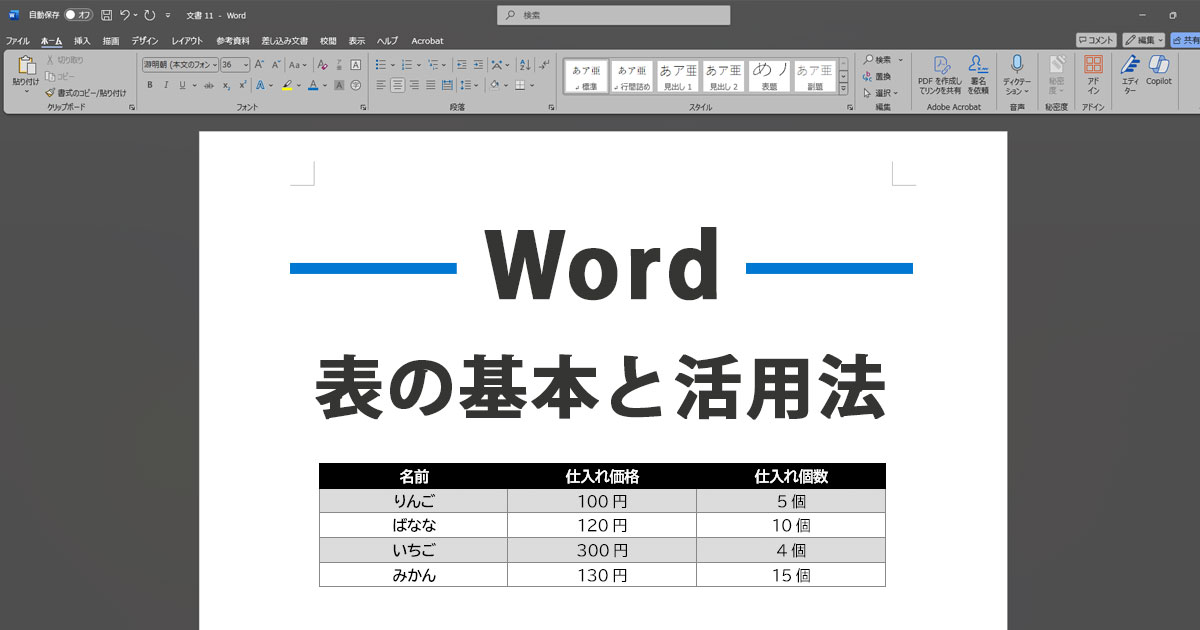This screenshot has height=630, width=1200.
Task: Open the font name dropdown
Action: (x=180, y=64)
